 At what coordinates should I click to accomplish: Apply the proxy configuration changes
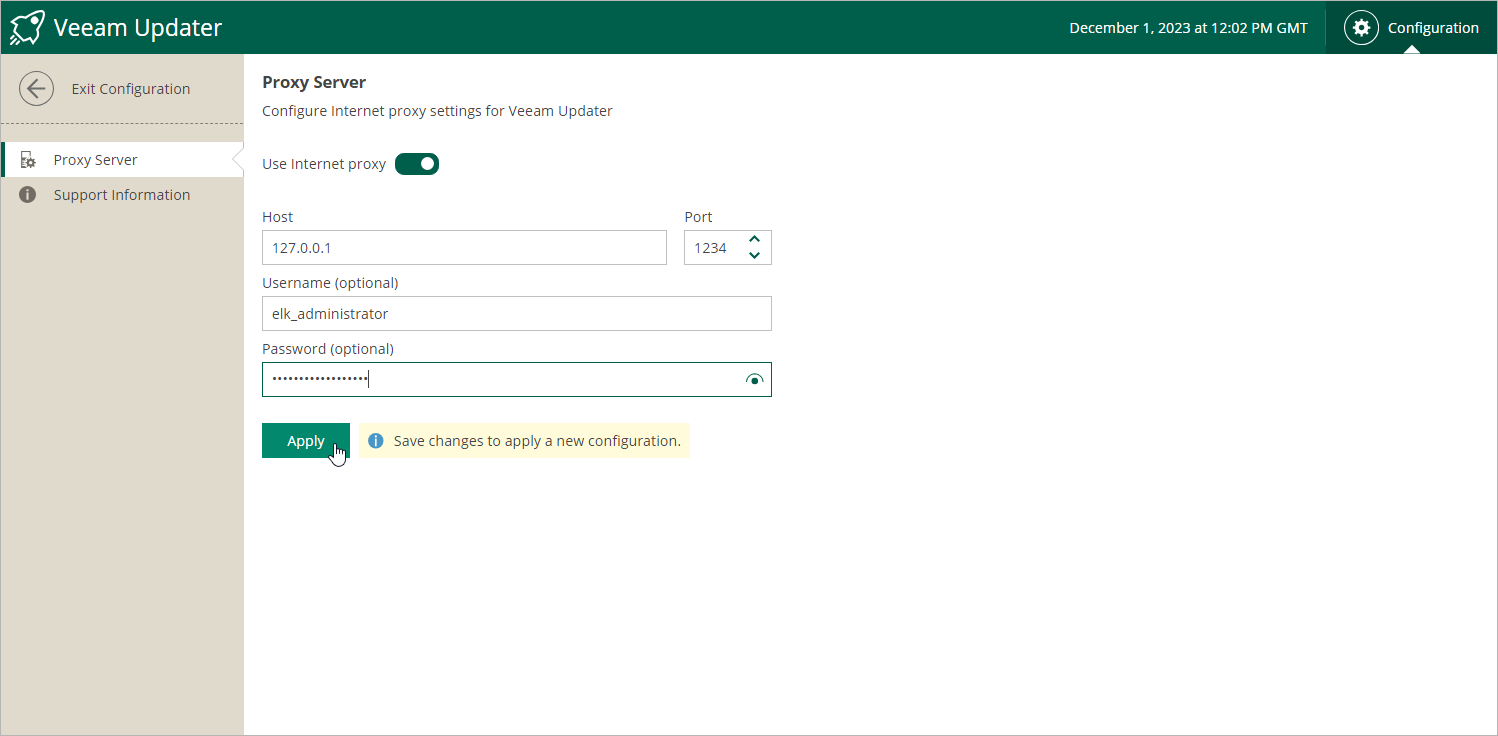306,441
